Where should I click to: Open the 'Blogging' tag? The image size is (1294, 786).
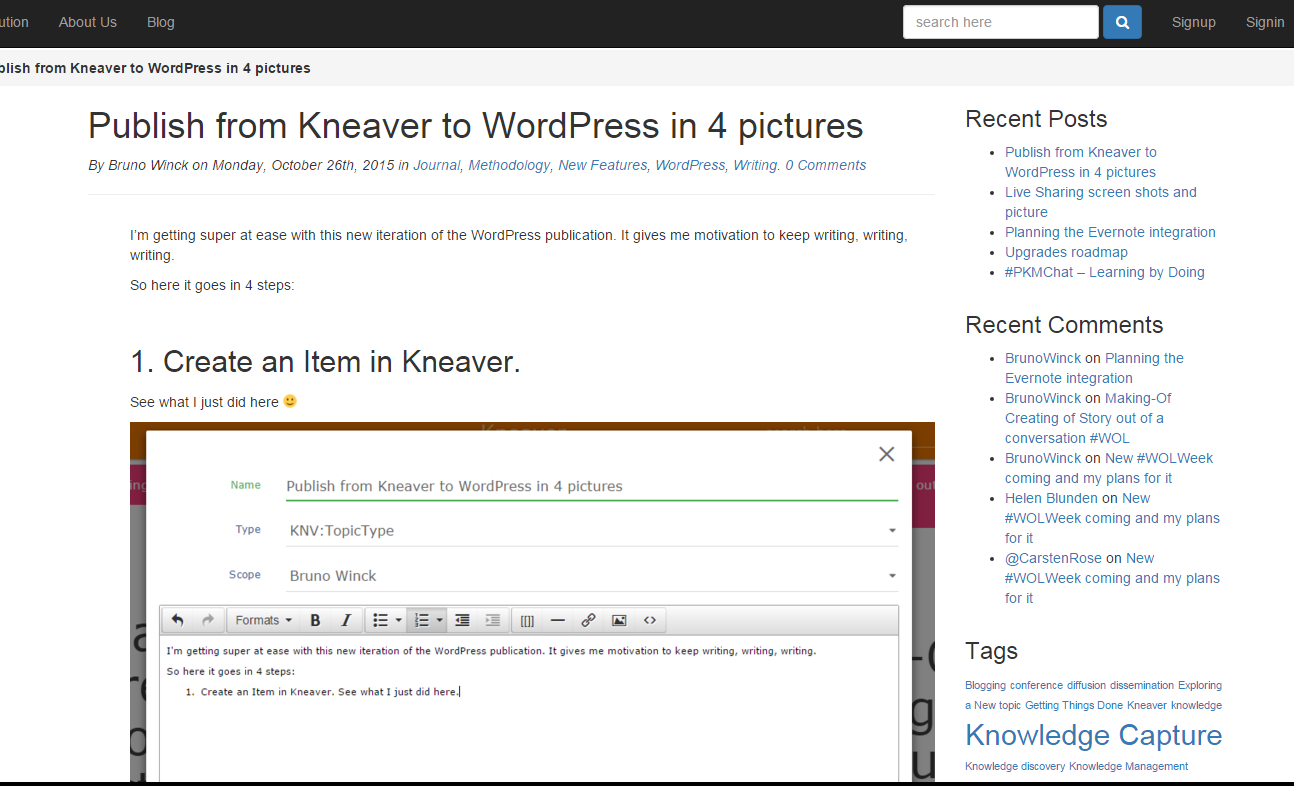pos(985,685)
